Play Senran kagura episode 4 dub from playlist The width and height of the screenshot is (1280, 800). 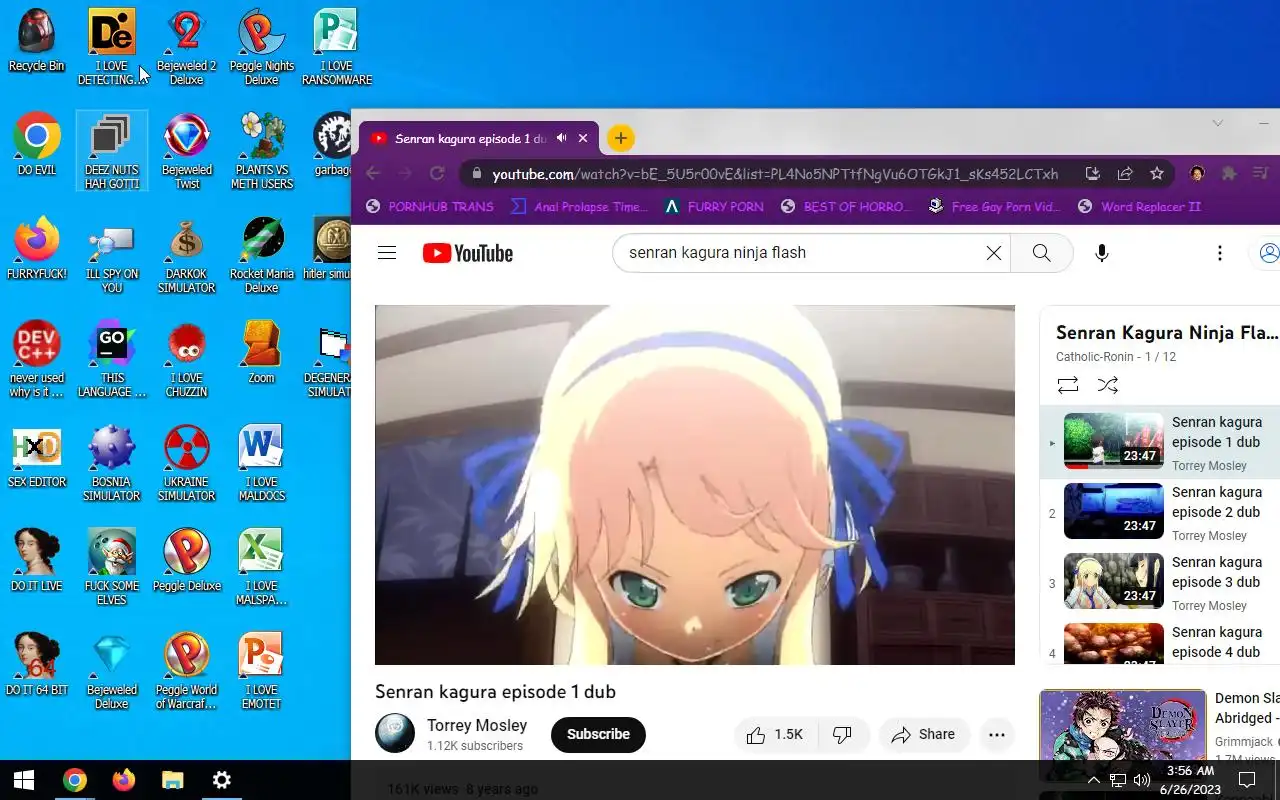(1160, 642)
